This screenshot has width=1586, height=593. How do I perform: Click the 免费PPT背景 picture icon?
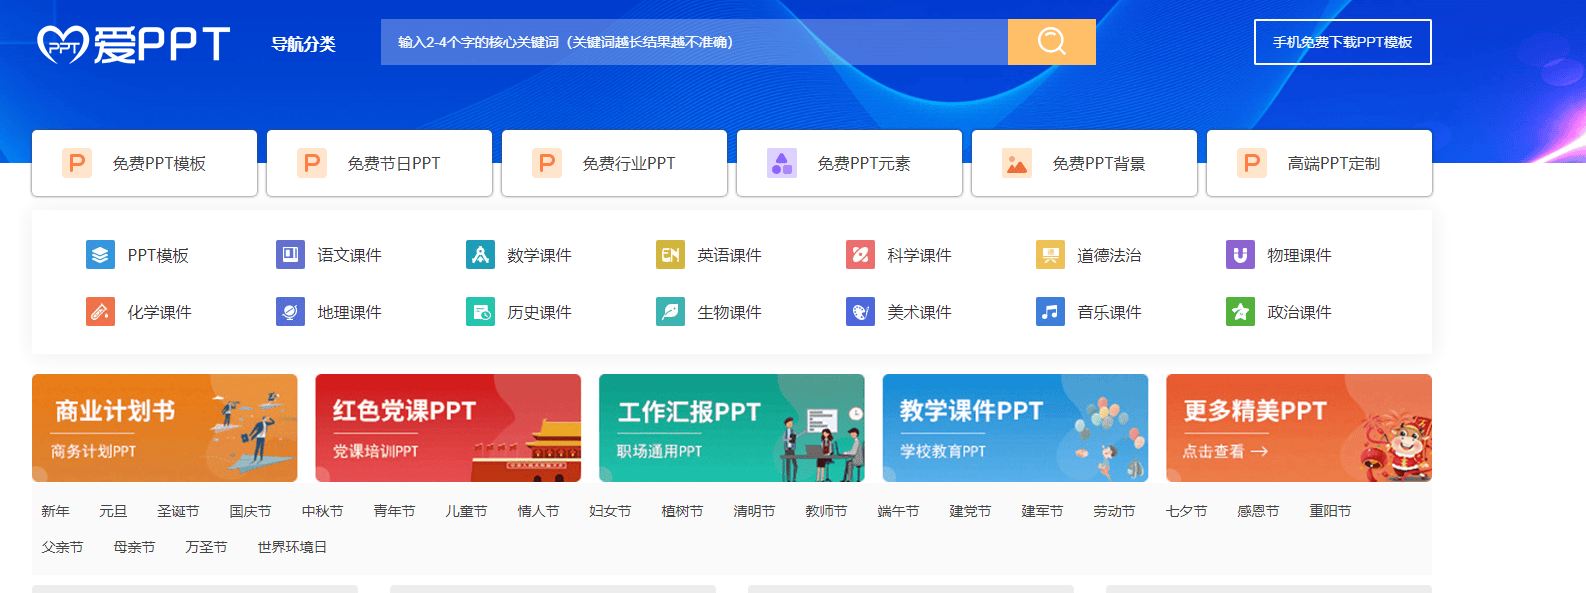click(x=1016, y=163)
